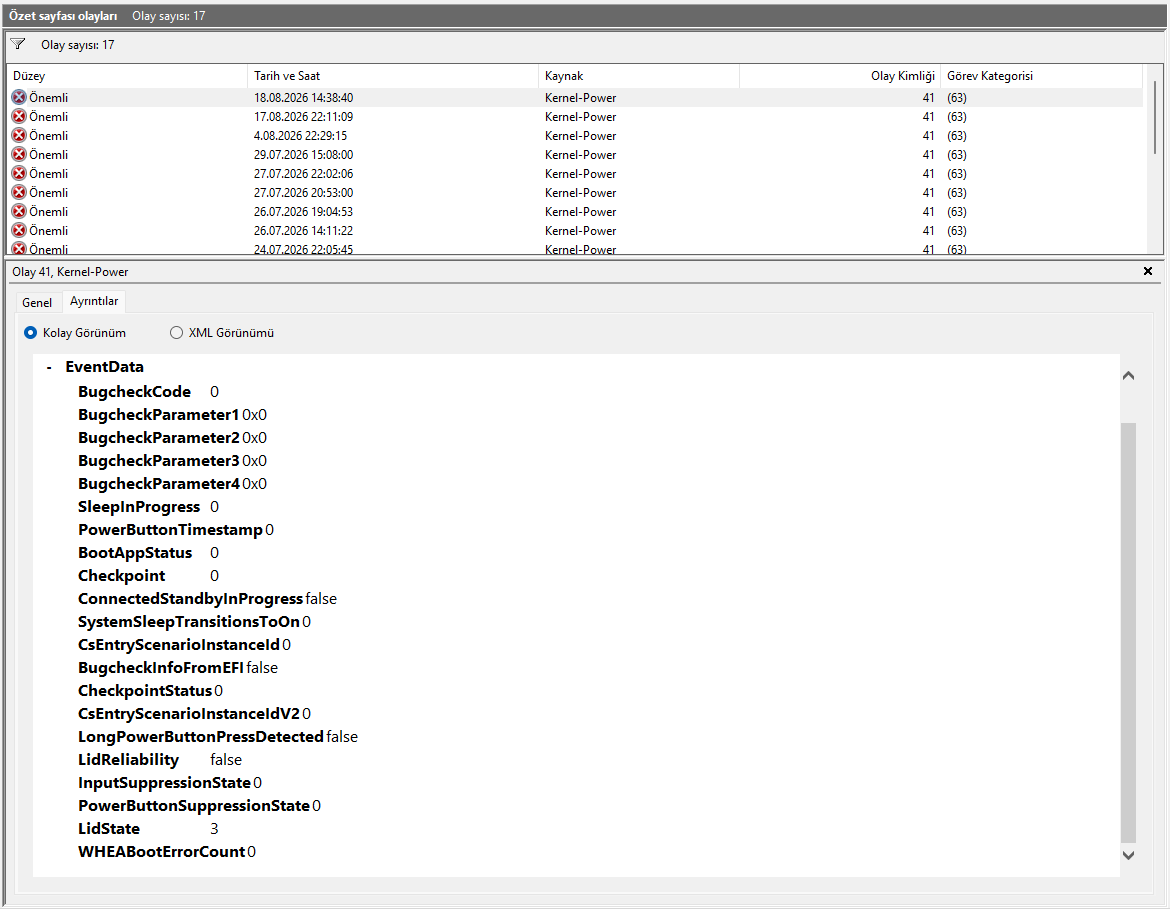Image resolution: width=1170 pixels, height=909 pixels.
Task: Select the event dated 4.08.2026 22:29:15
Action: (575, 135)
